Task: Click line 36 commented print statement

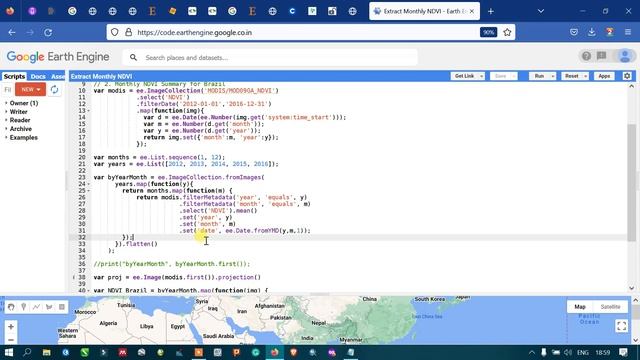Action: tap(172, 264)
